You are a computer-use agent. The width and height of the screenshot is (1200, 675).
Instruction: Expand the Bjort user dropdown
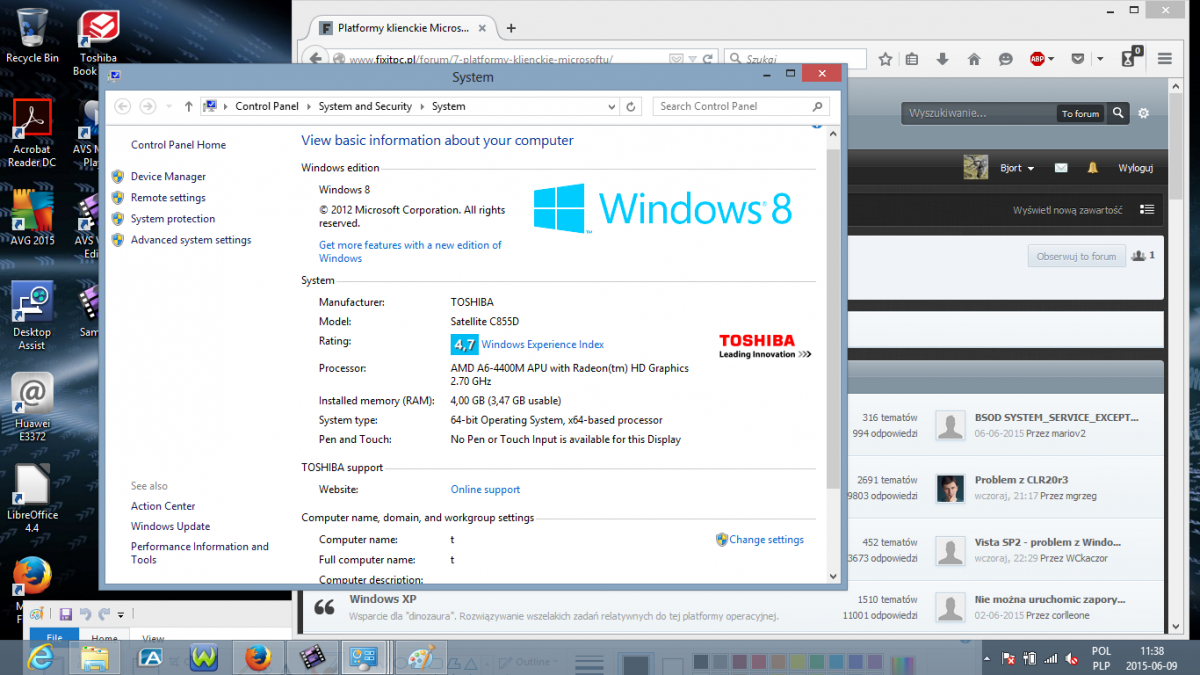click(1017, 168)
